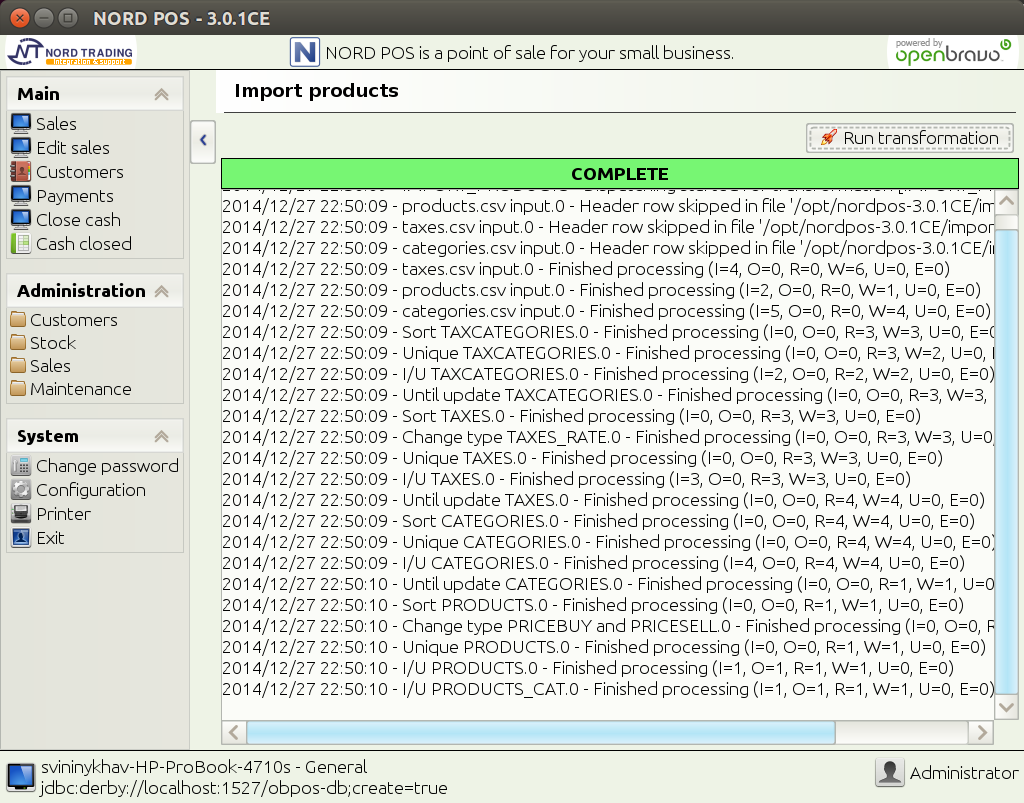1024x803 pixels.
Task: Click the Change password keypad icon
Action: click(x=20, y=465)
